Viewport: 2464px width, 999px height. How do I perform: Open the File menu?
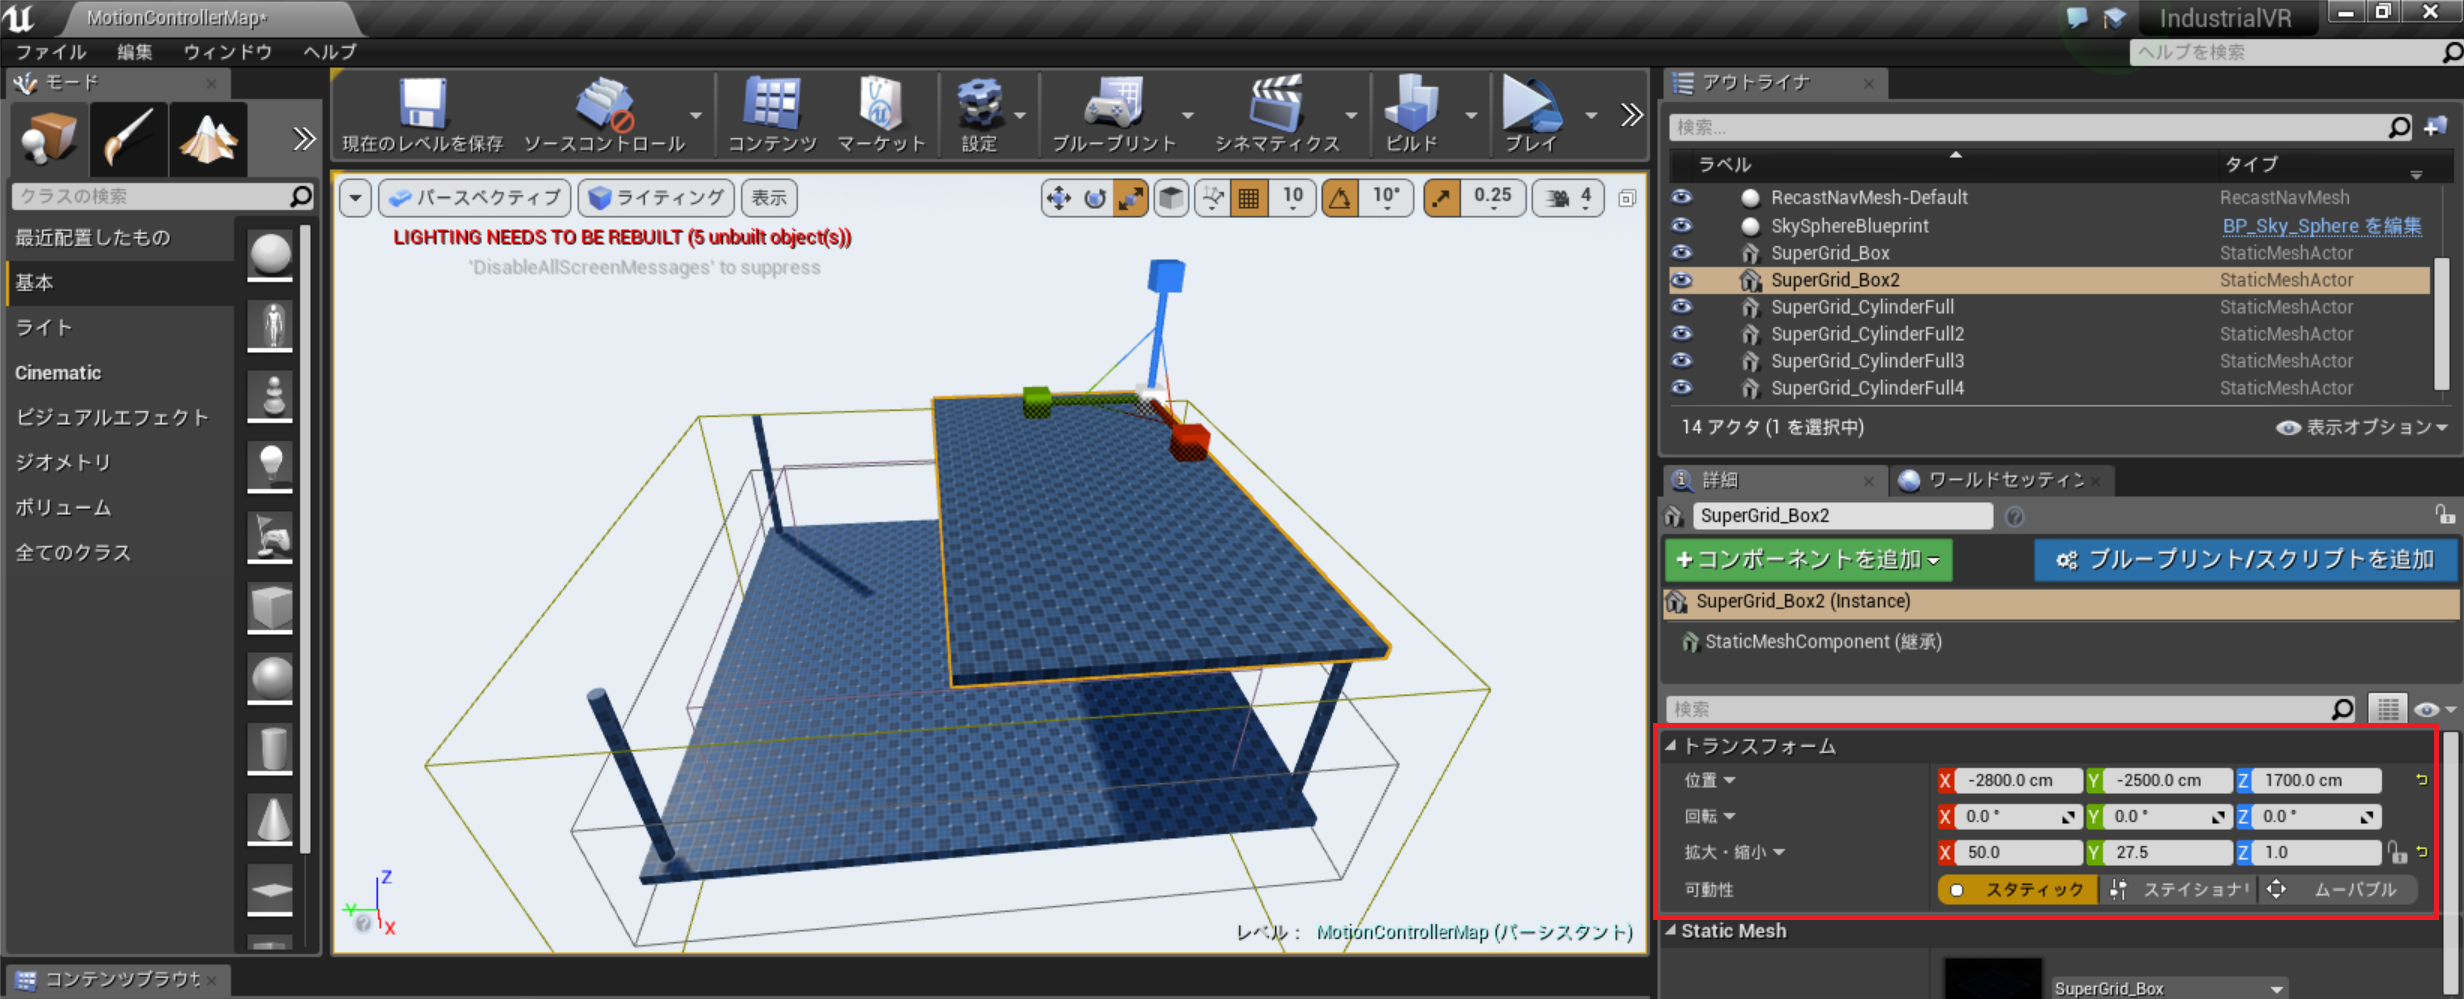[51, 52]
